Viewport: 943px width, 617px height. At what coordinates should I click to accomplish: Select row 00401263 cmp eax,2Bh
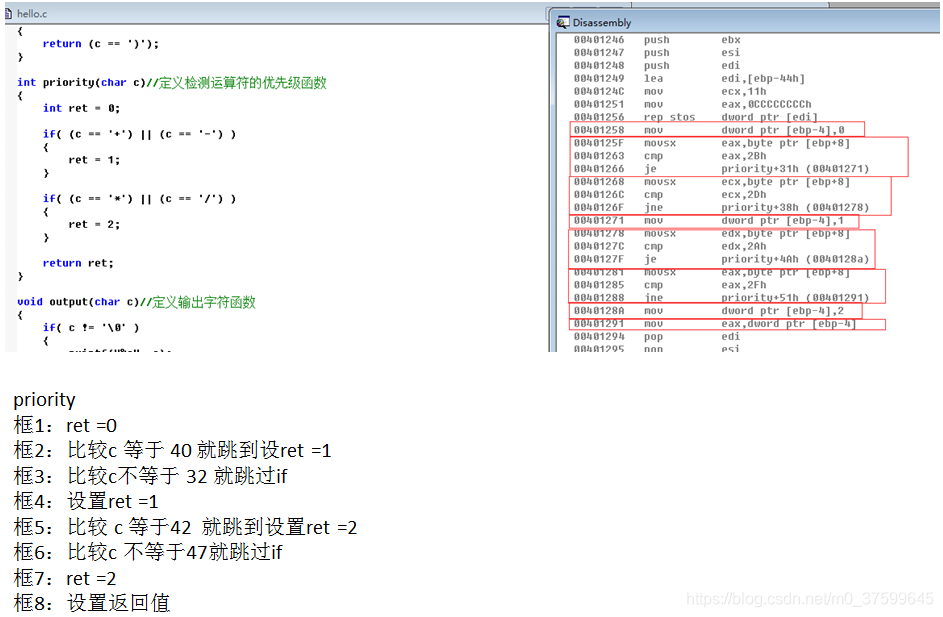coord(670,156)
